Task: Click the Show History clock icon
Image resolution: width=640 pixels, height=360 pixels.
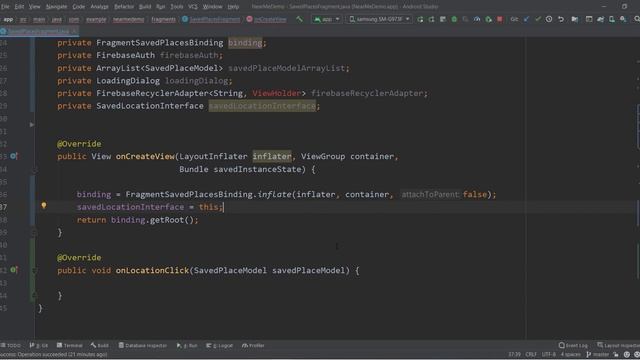Action: [549, 19]
